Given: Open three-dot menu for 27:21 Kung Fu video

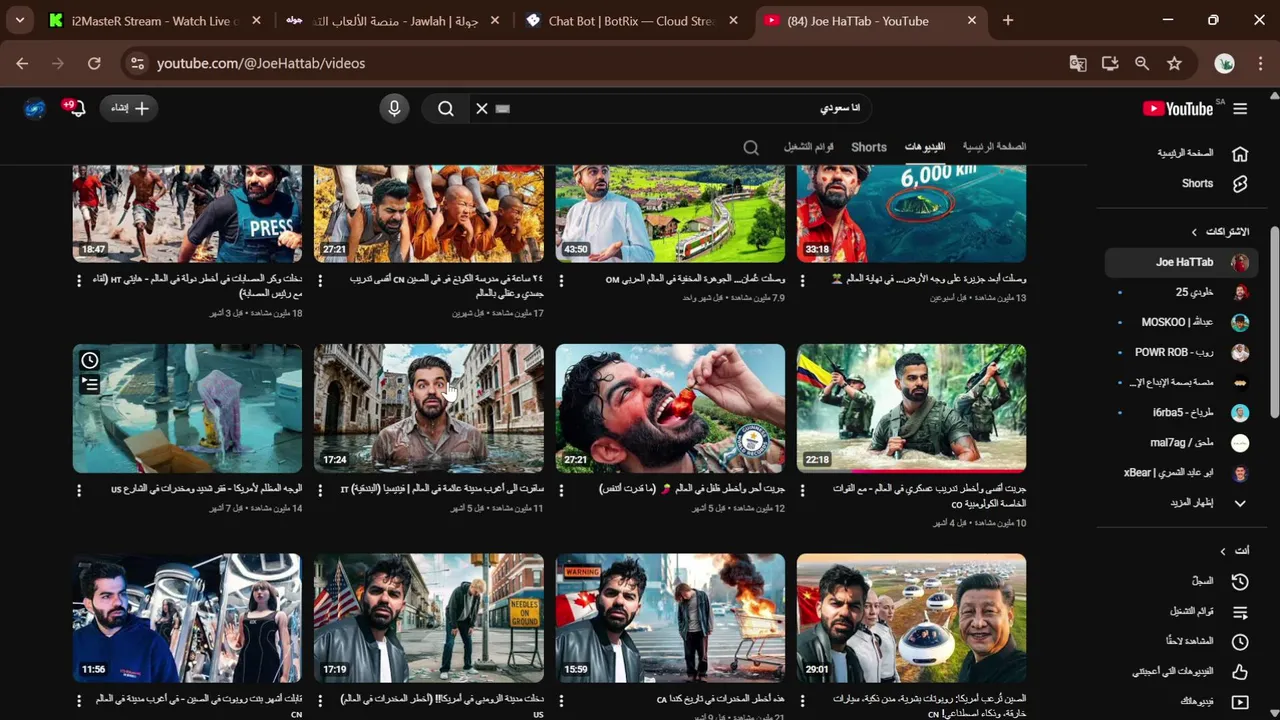Looking at the screenshot, I should [x=320, y=281].
